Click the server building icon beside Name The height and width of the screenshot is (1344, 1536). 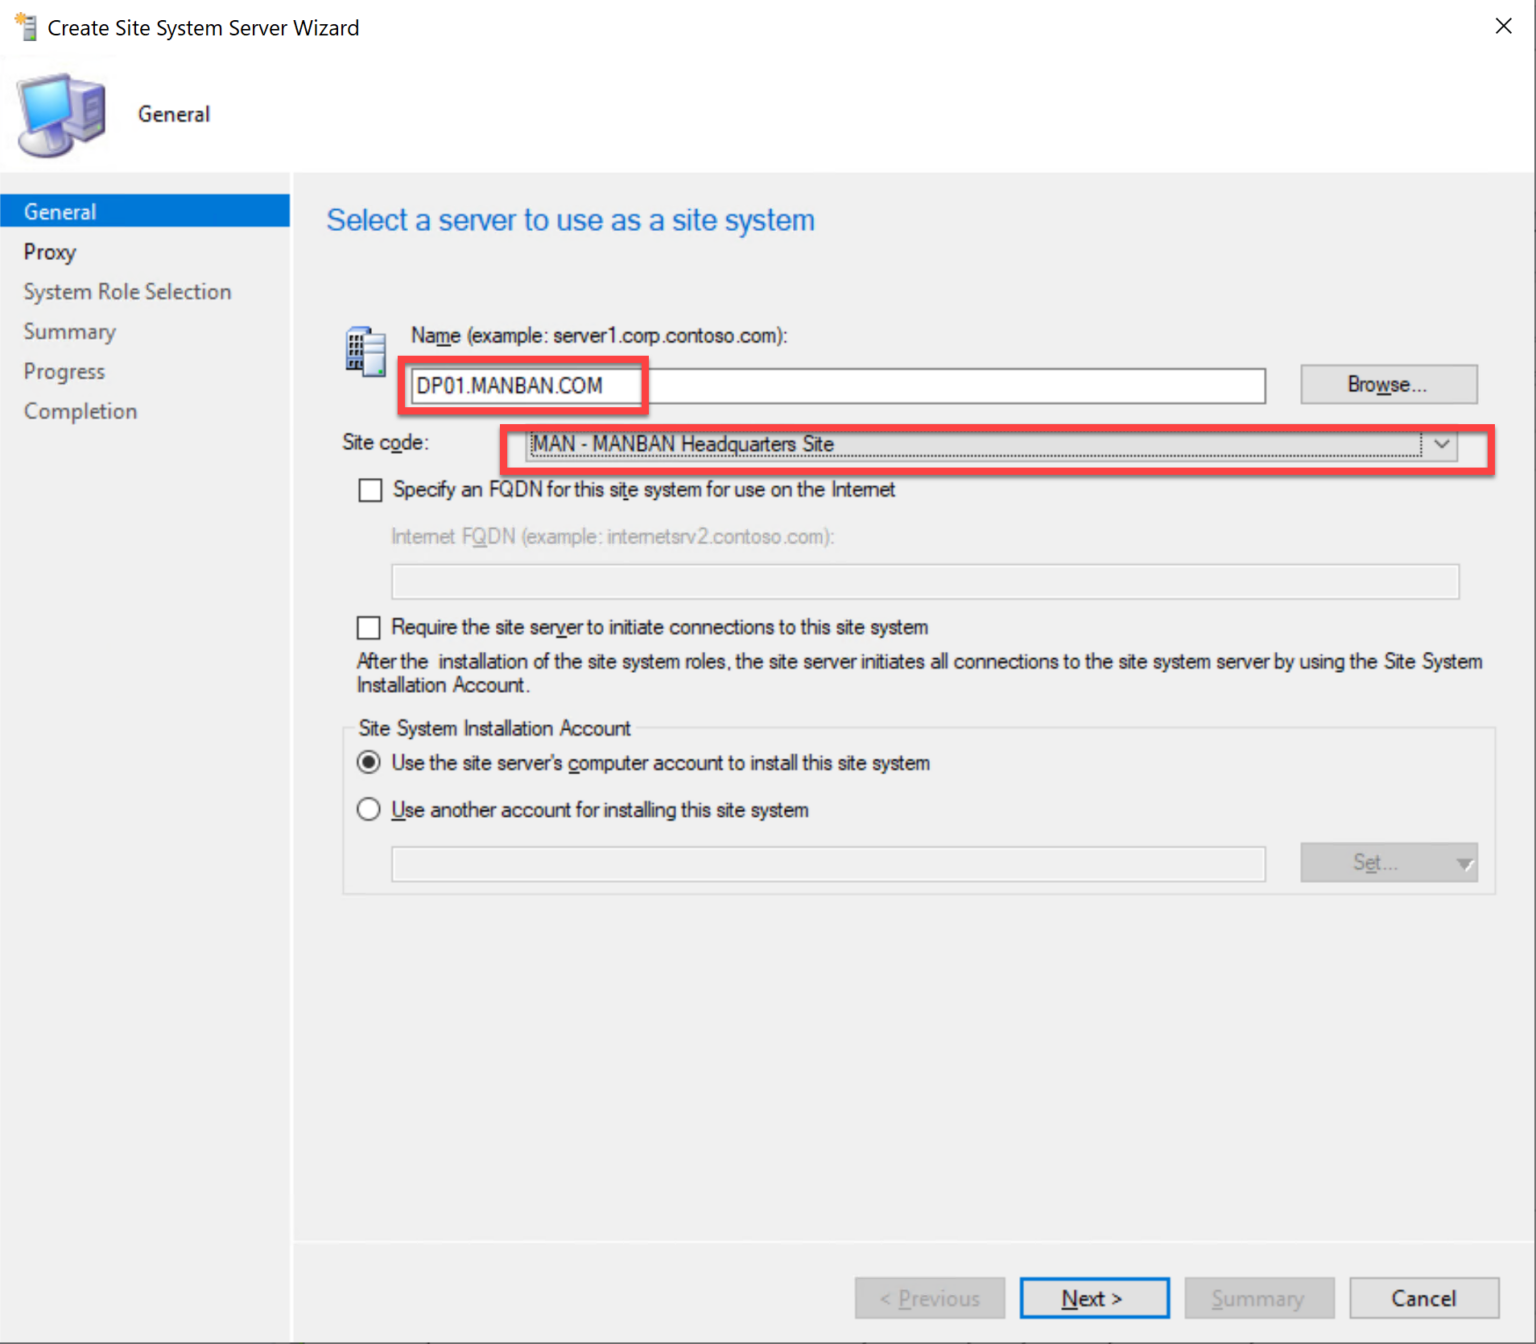tap(365, 351)
